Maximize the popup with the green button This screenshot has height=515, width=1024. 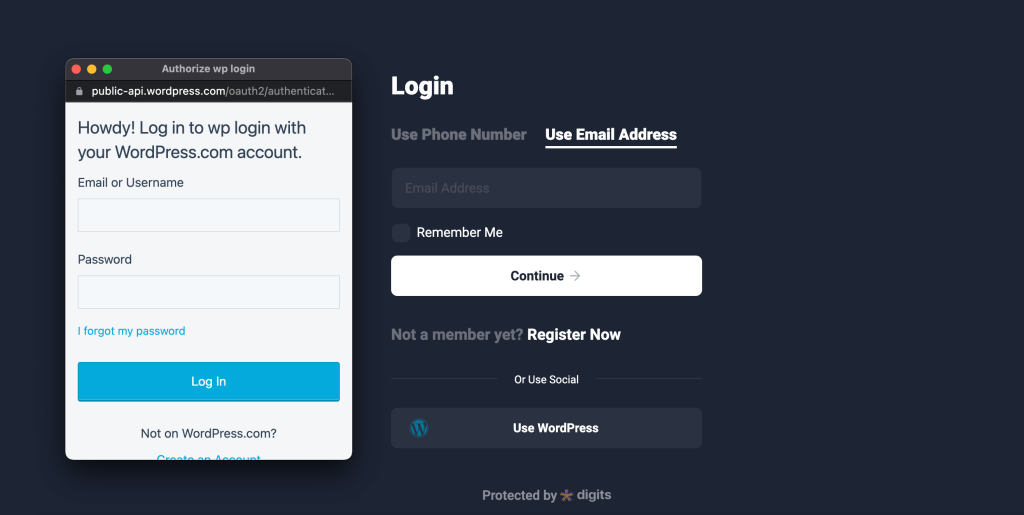(x=107, y=69)
